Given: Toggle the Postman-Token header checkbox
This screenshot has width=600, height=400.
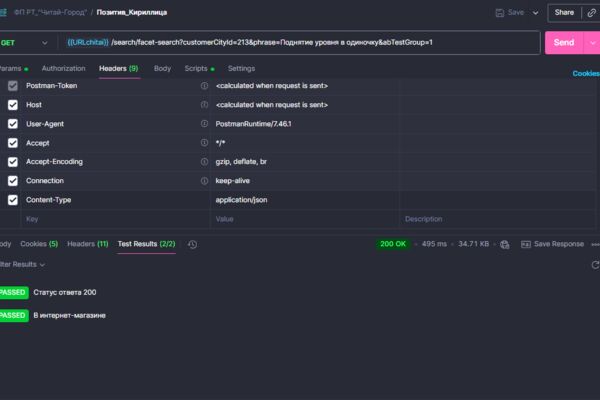Looking at the screenshot, I should pyautogui.click(x=13, y=86).
